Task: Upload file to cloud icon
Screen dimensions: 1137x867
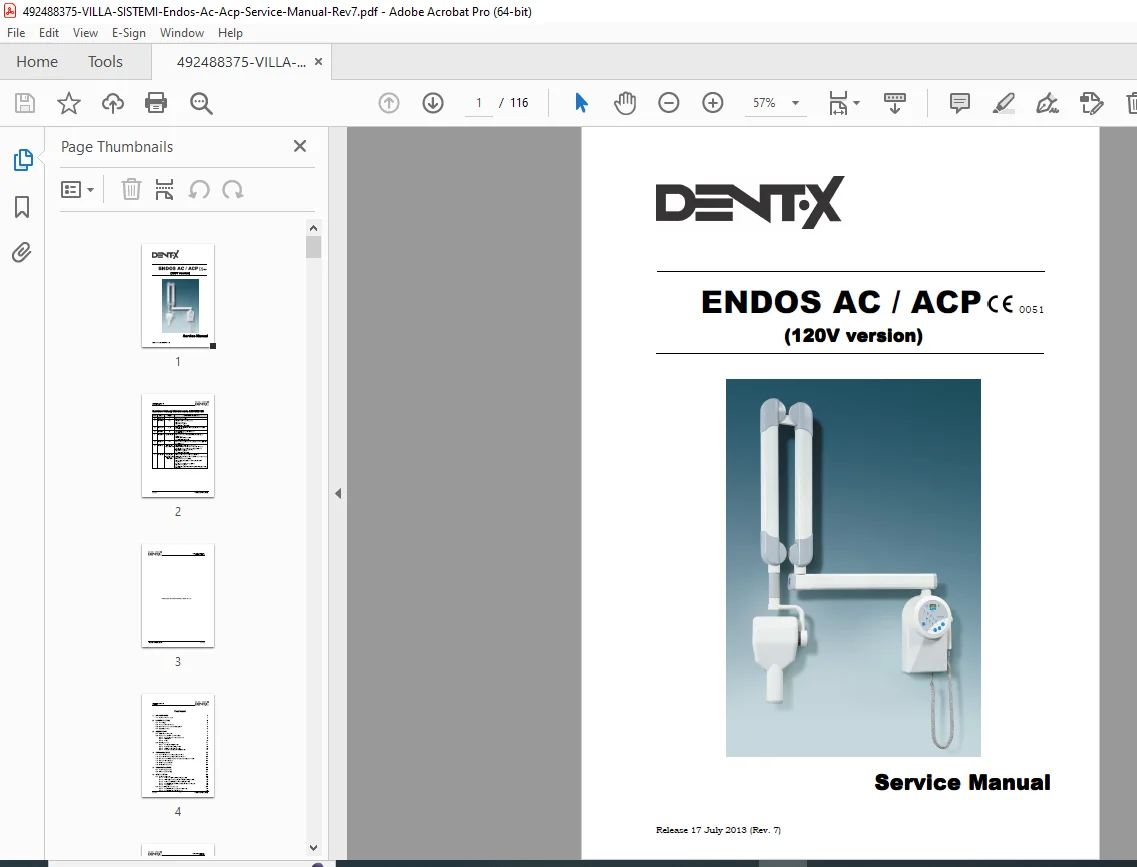Action: (112, 103)
